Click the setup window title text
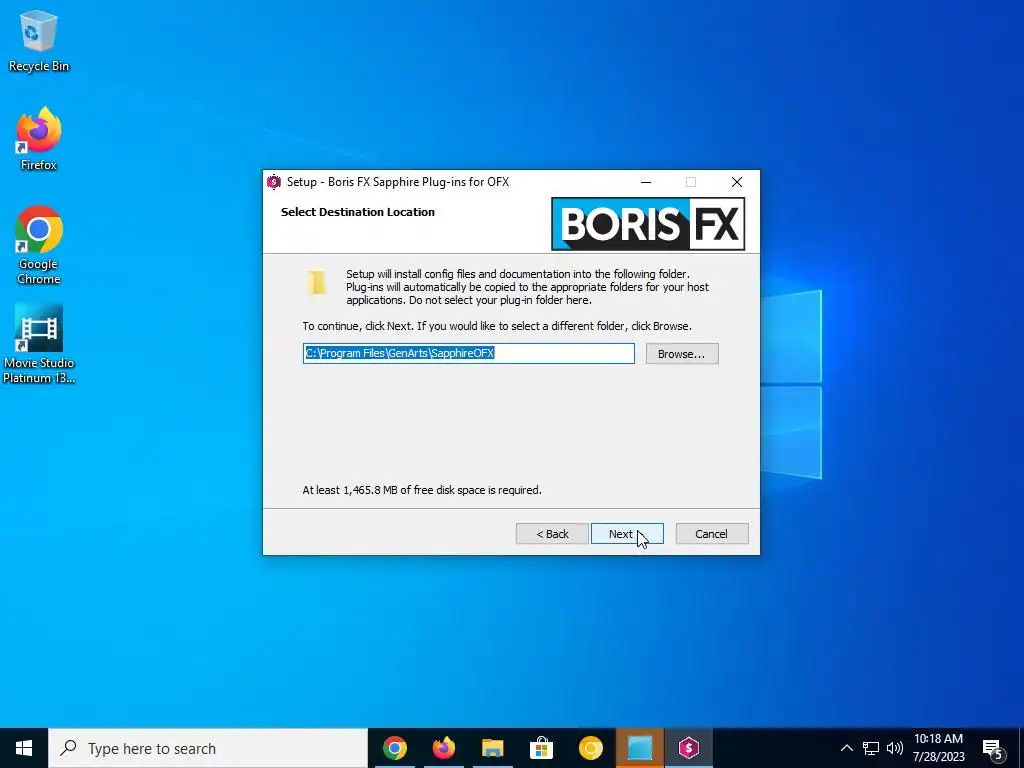The width and height of the screenshot is (1024, 768). point(398,182)
